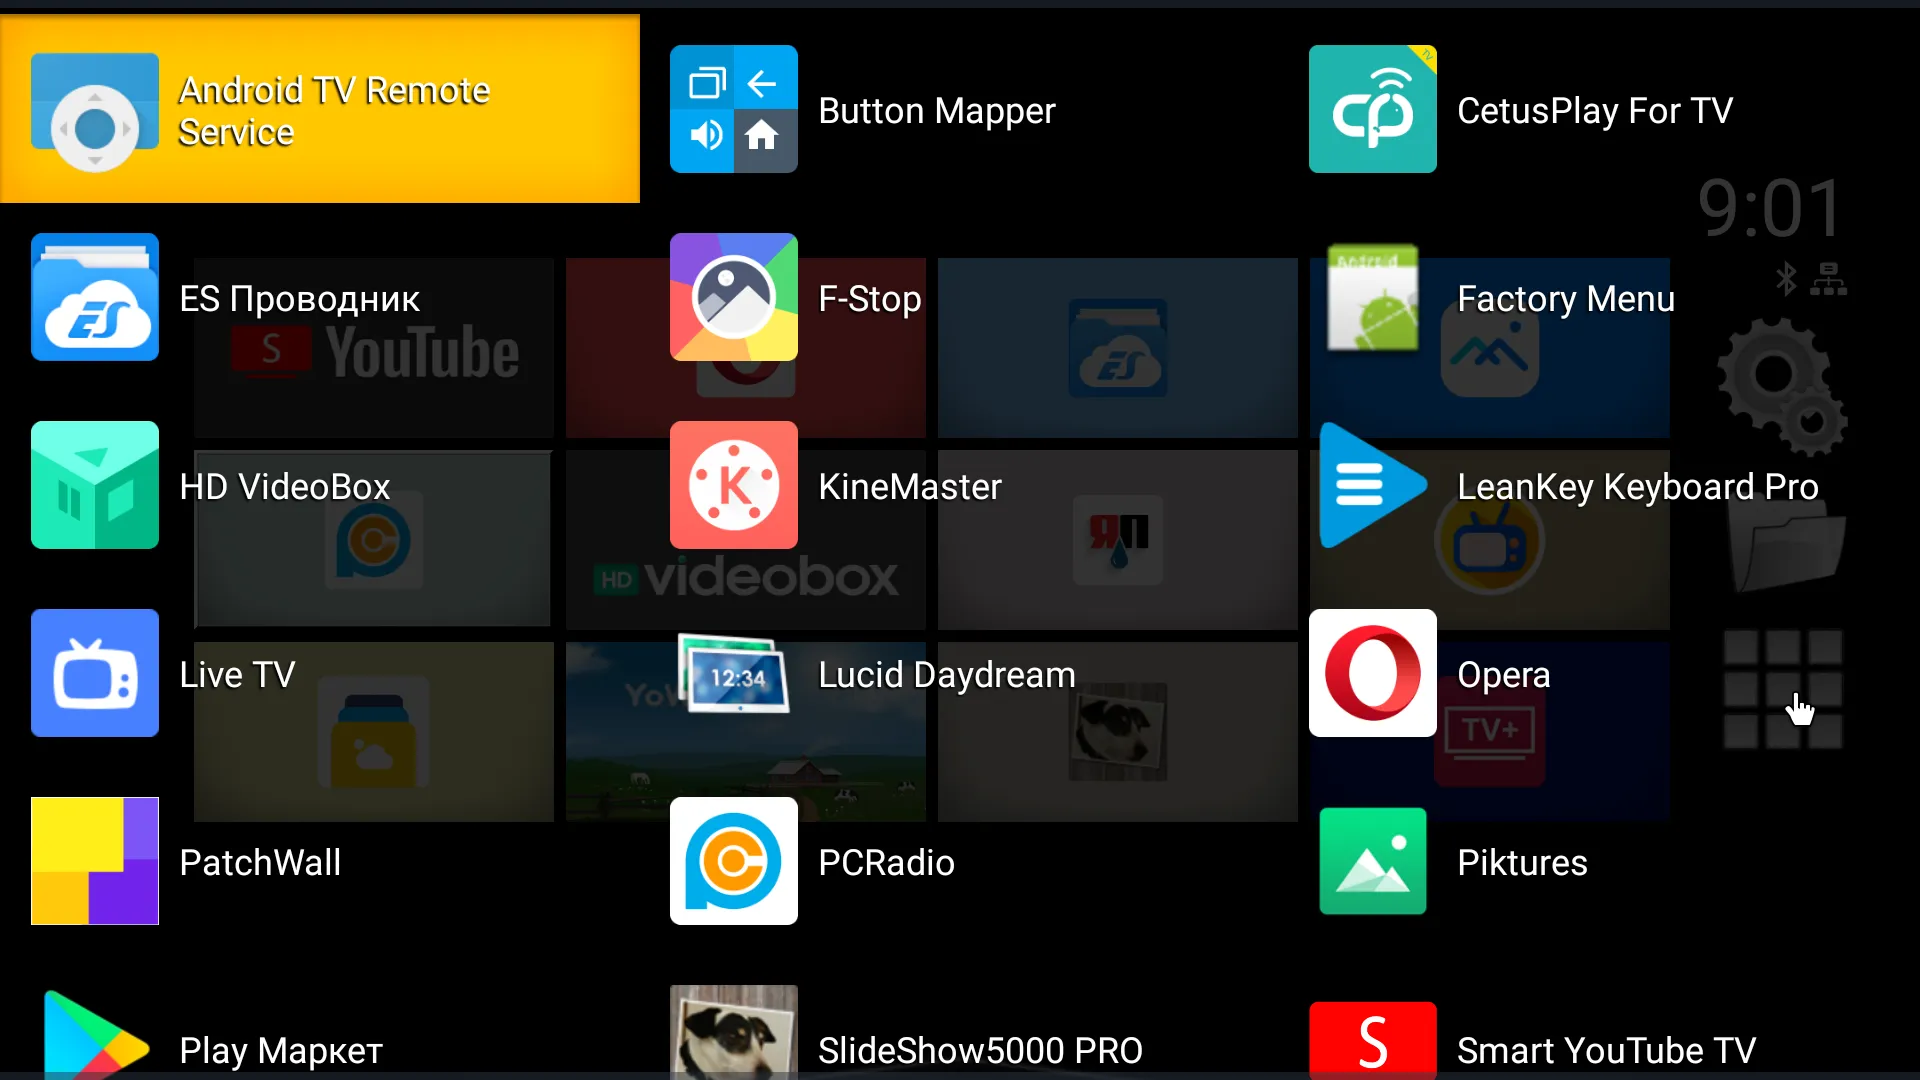The image size is (1920, 1080).
Task: Click the 'Lucid Daydream' label
Action: pyautogui.click(x=947, y=675)
